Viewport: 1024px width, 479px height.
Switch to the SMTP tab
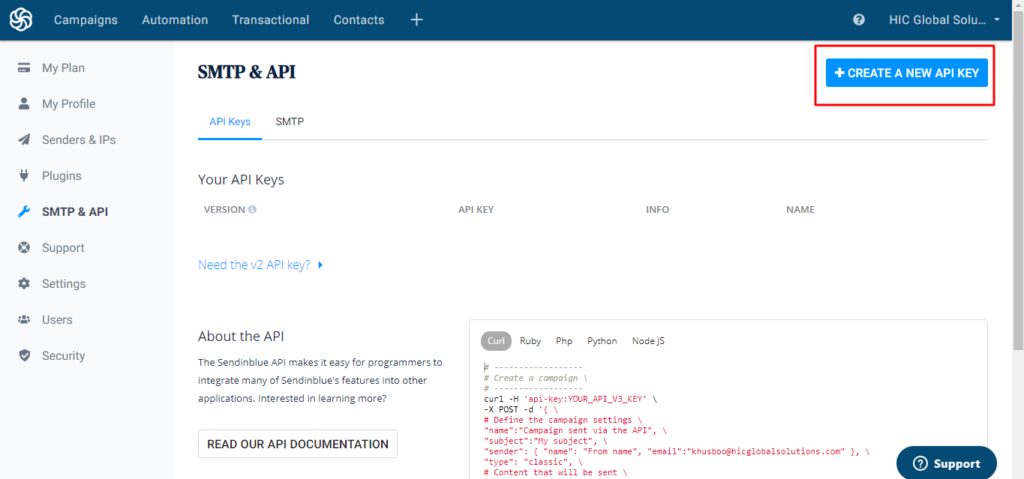[x=290, y=122]
